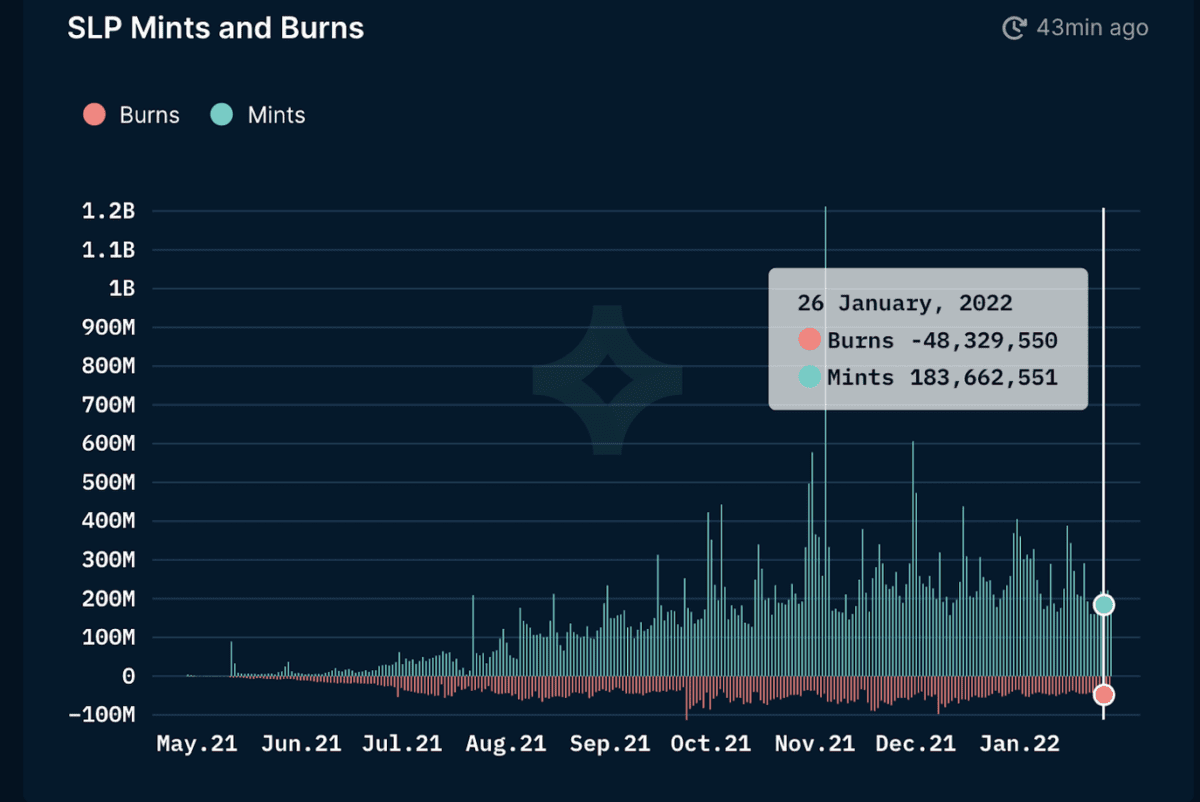This screenshot has width=1200, height=802.
Task: Click the 200M y-axis label
Action: [x=108, y=599]
